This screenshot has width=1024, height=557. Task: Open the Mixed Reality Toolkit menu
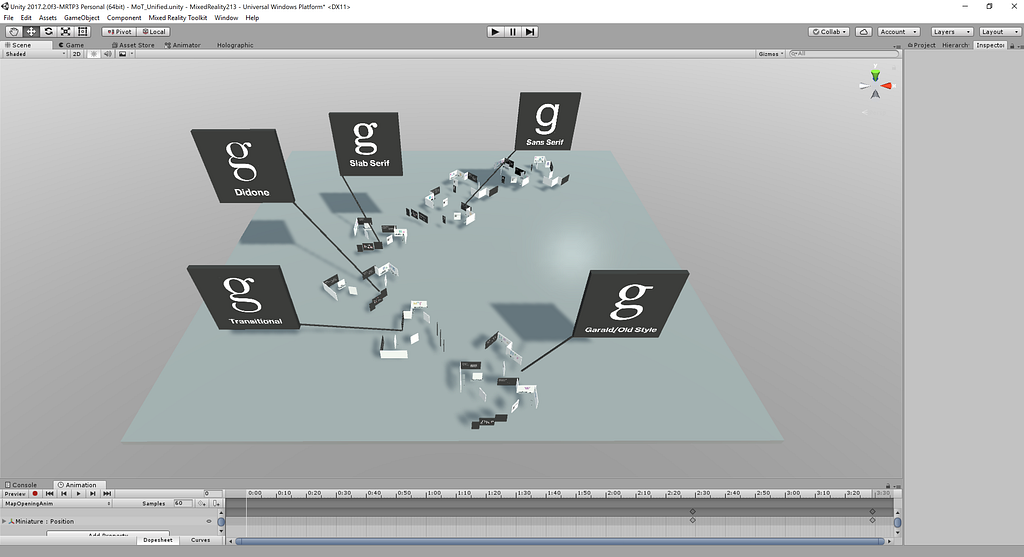pos(178,18)
